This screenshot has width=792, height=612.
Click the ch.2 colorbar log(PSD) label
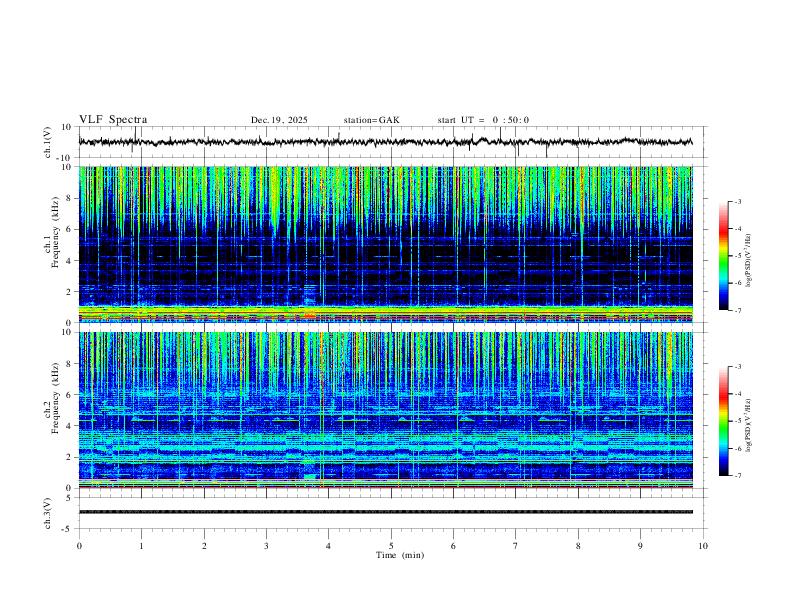click(x=749, y=426)
